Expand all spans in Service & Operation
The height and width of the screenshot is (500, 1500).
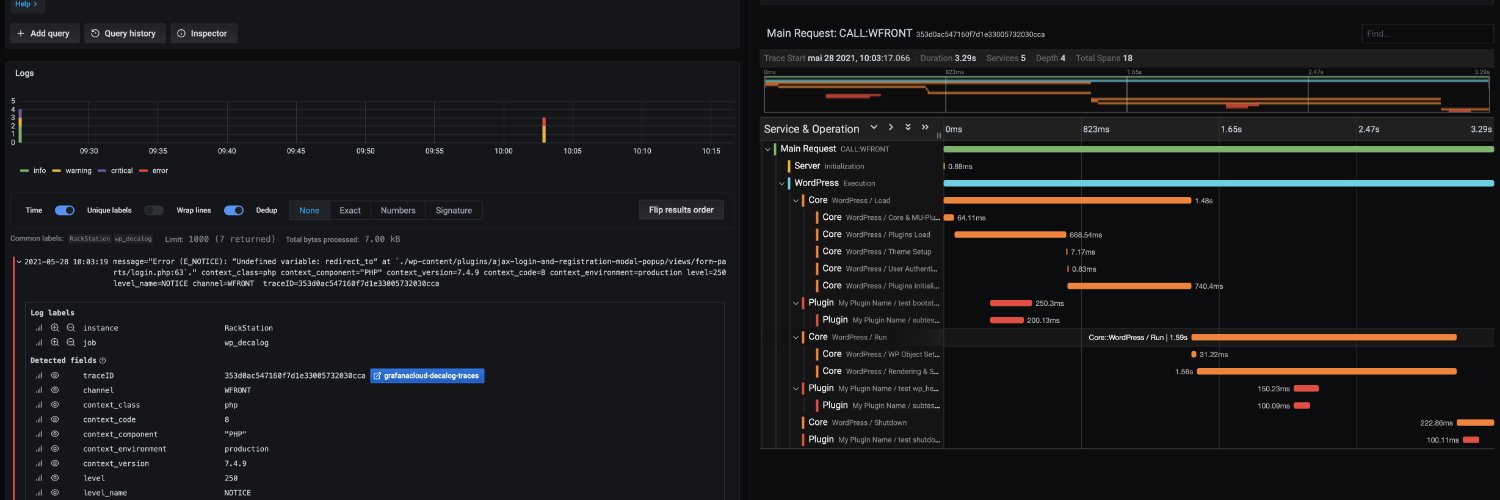point(907,128)
